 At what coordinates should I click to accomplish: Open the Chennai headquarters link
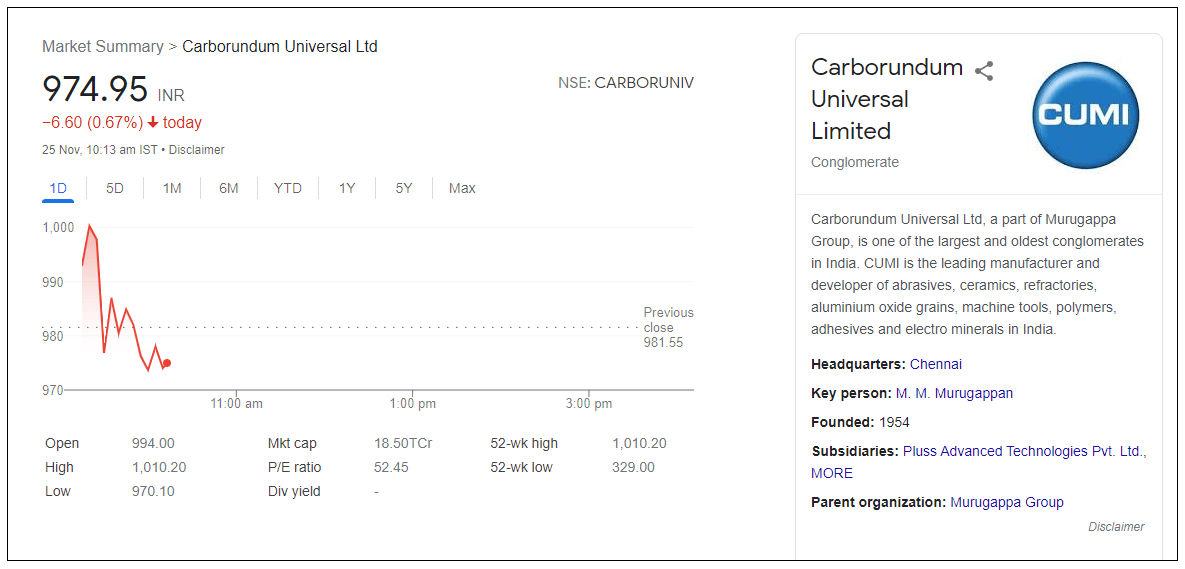click(936, 364)
